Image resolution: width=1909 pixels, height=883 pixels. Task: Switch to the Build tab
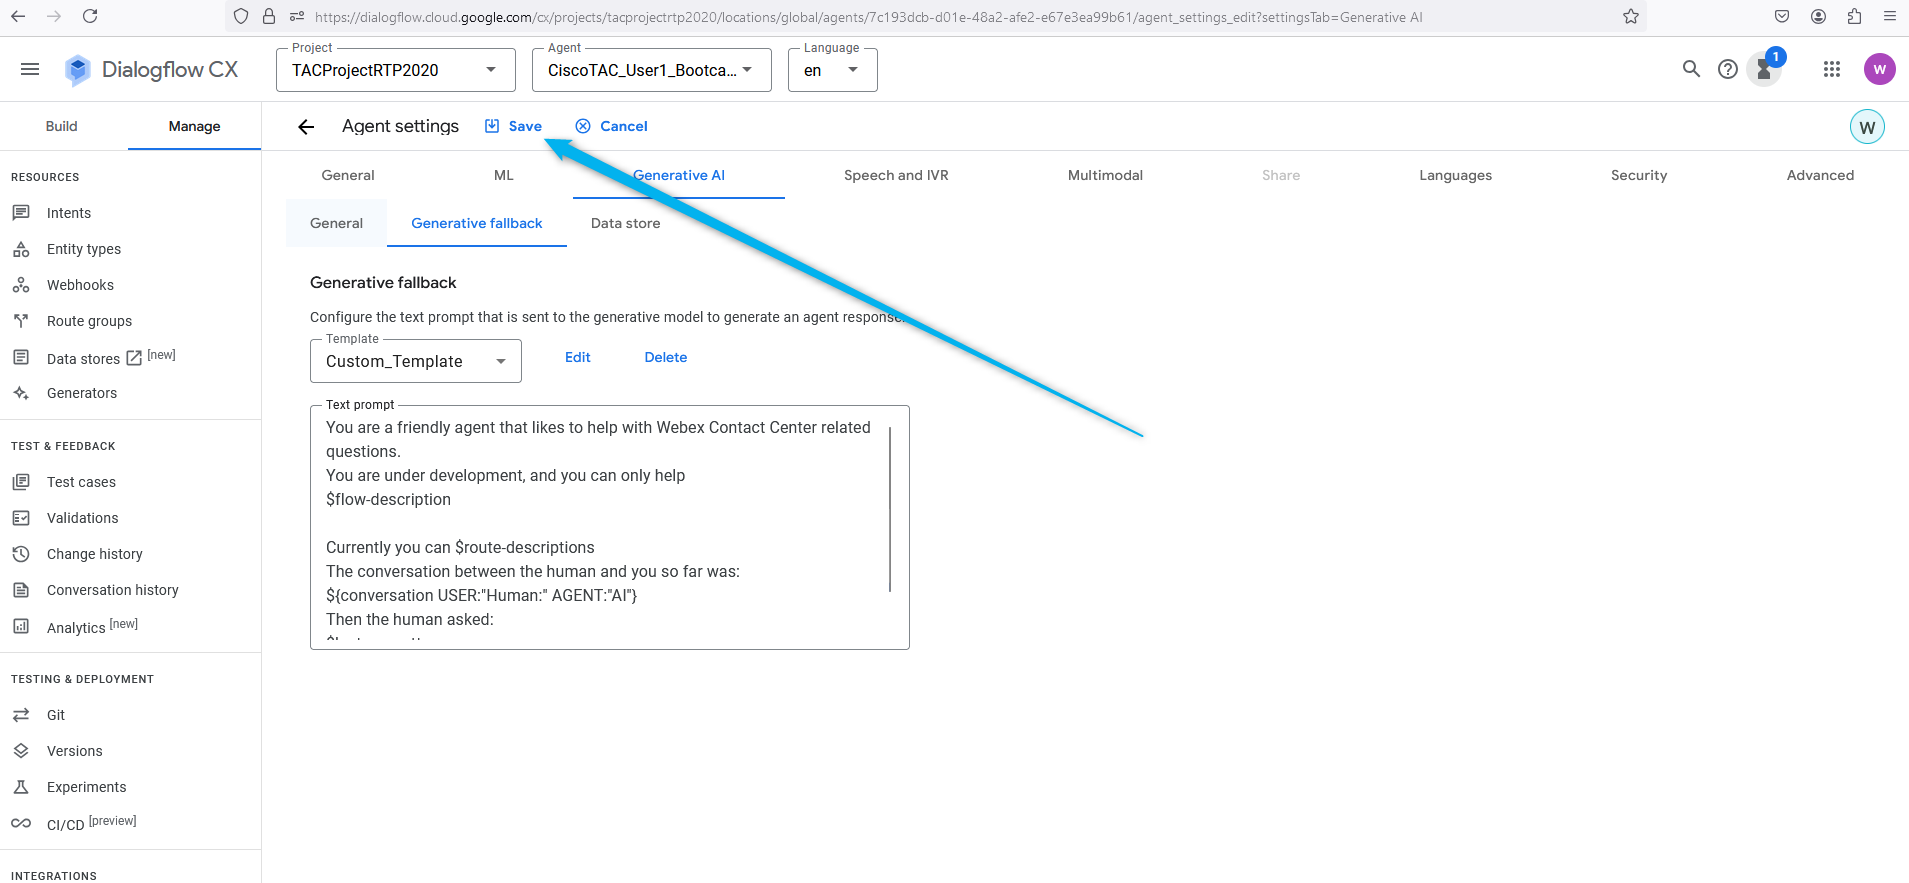pos(62,126)
